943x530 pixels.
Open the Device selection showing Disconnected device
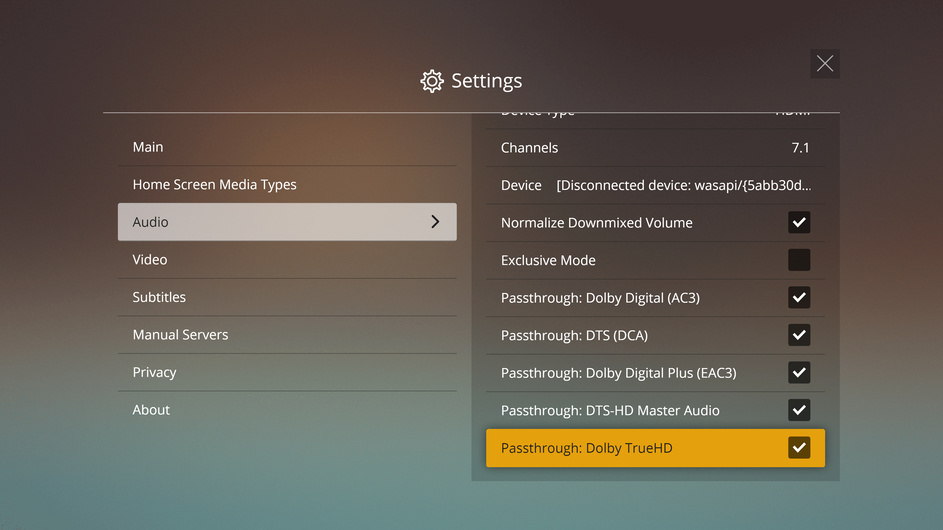click(655, 185)
